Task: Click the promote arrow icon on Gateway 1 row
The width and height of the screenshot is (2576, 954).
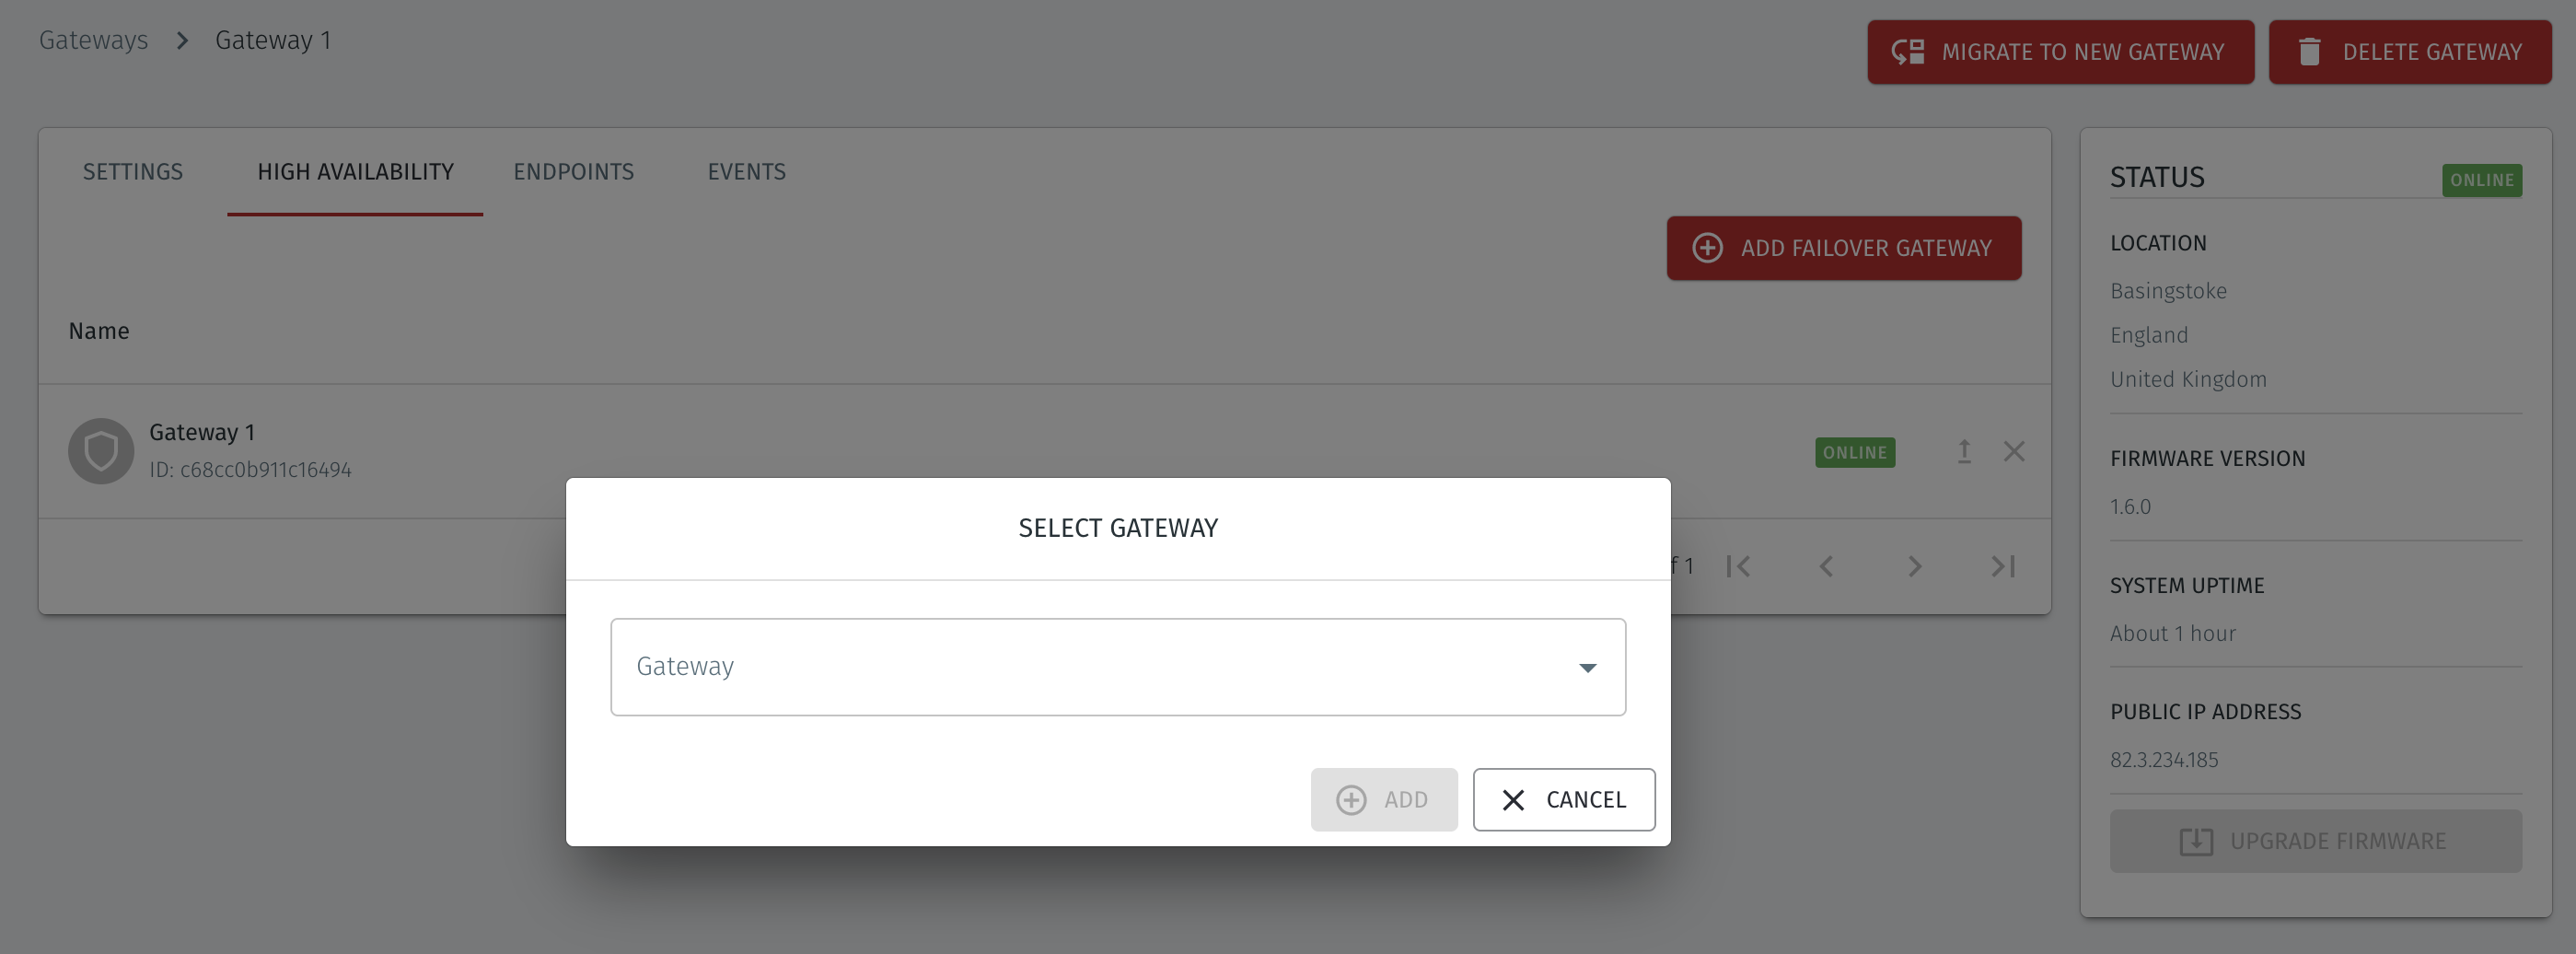Action: 1963,452
